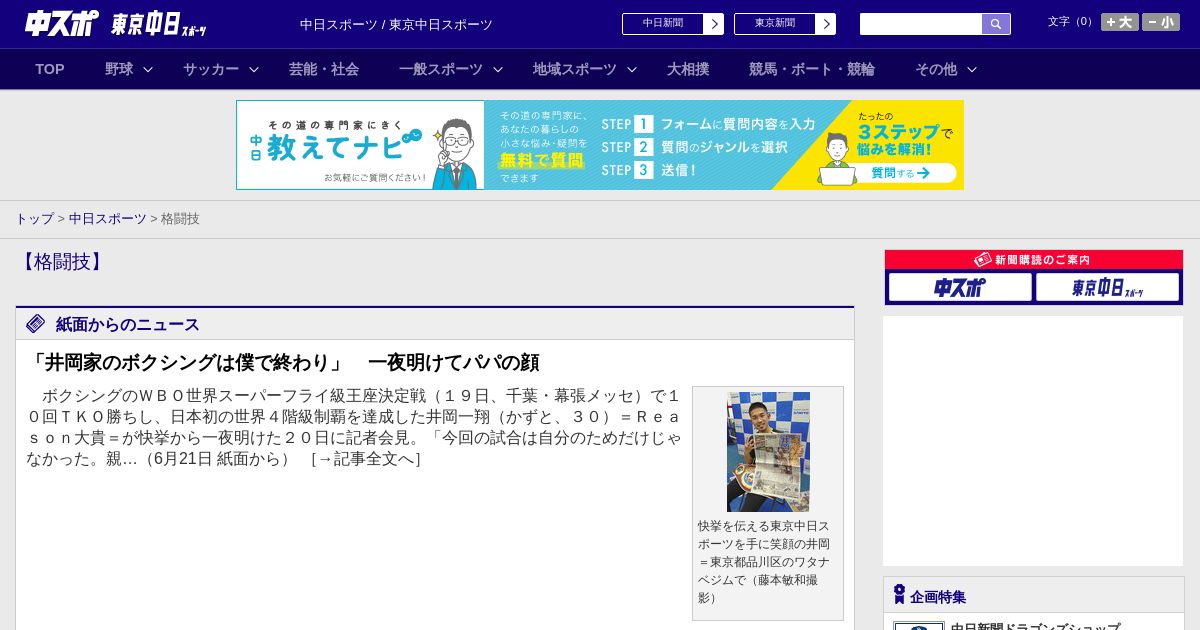The image size is (1200, 630).
Task: Expand chevron beside 野球
Action: (x=148, y=69)
